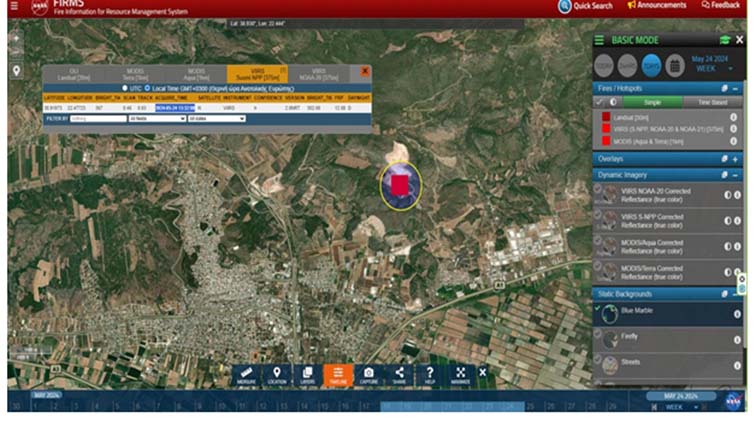Image resolution: width=756 pixels, height=423 pixels.
Task: Adjust opacity of VIIRS NOAA-20 reflectance layer
Action: 728,195
